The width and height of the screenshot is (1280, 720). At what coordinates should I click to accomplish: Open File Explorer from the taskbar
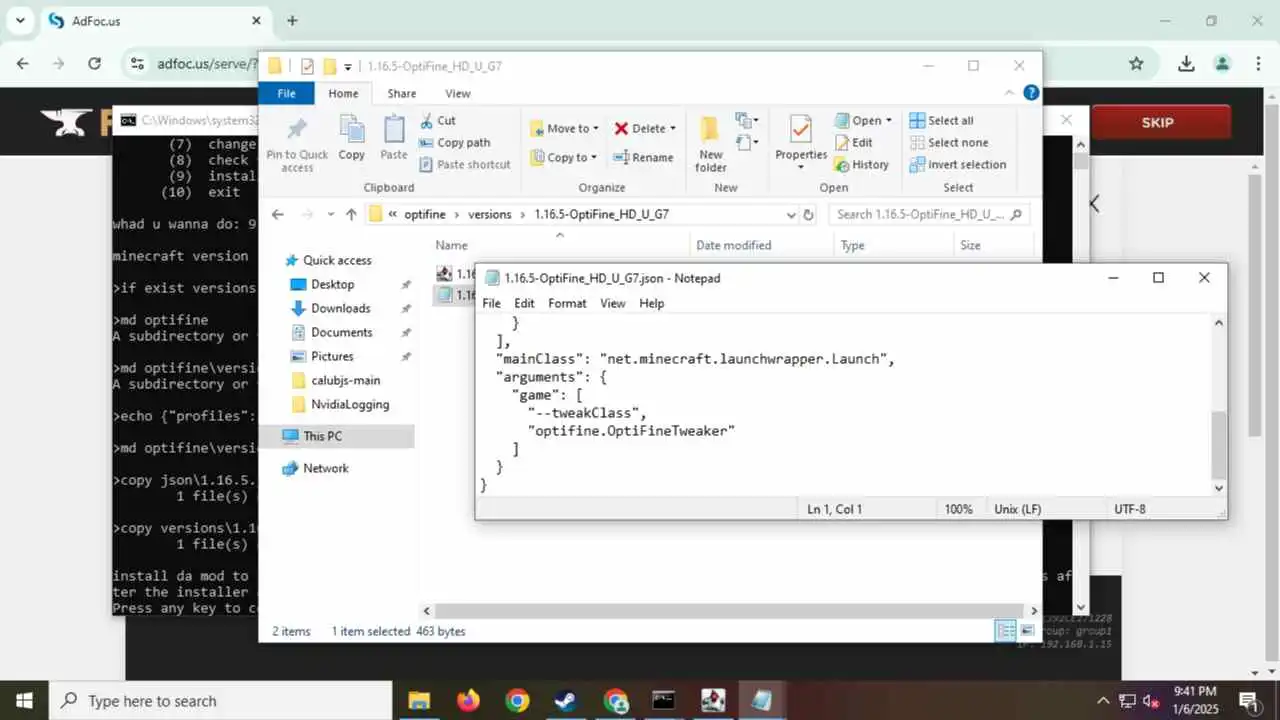pos(419,700)
